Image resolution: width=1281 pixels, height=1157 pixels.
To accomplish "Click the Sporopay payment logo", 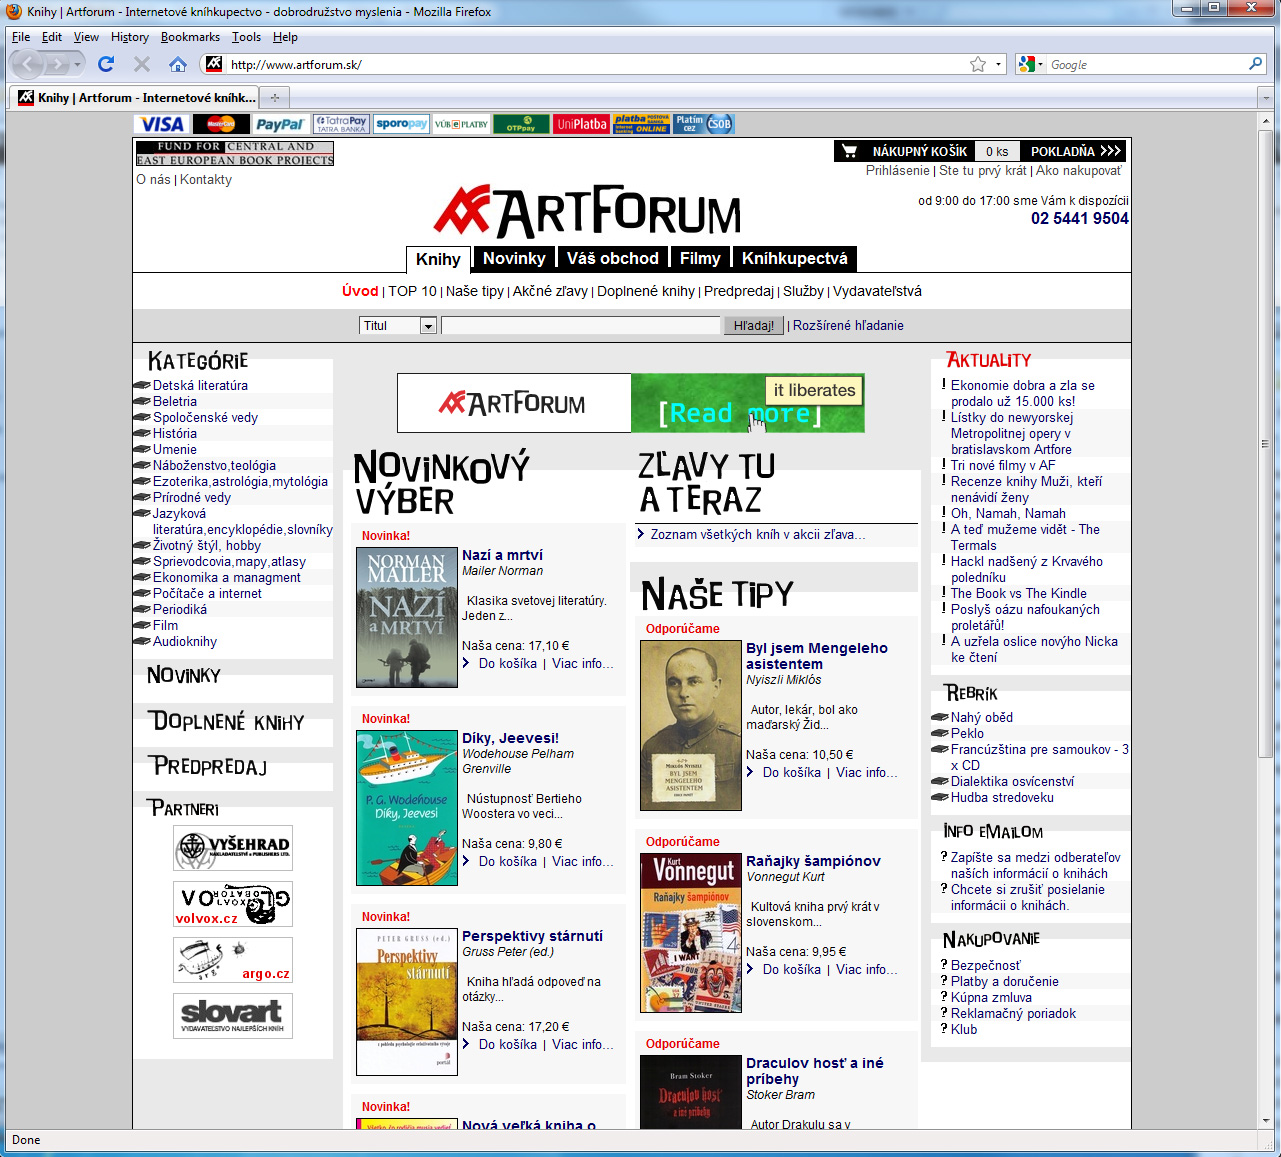I will point(402,124).
